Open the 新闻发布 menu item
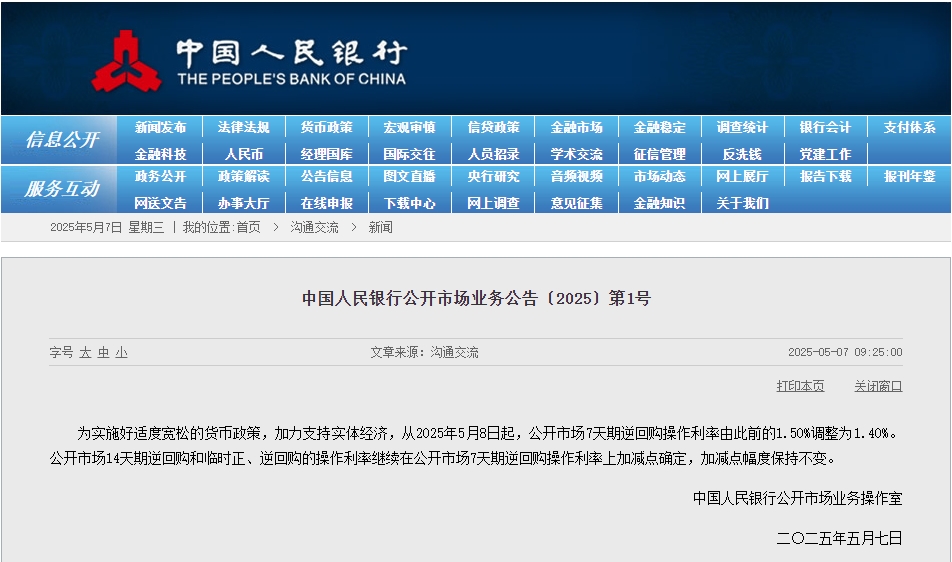This screenshot has width=952, height=562. [160, 128]
